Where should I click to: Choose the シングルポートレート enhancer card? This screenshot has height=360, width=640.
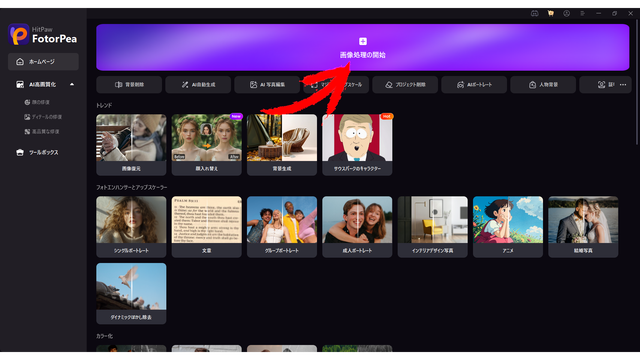tap(131, 227)
